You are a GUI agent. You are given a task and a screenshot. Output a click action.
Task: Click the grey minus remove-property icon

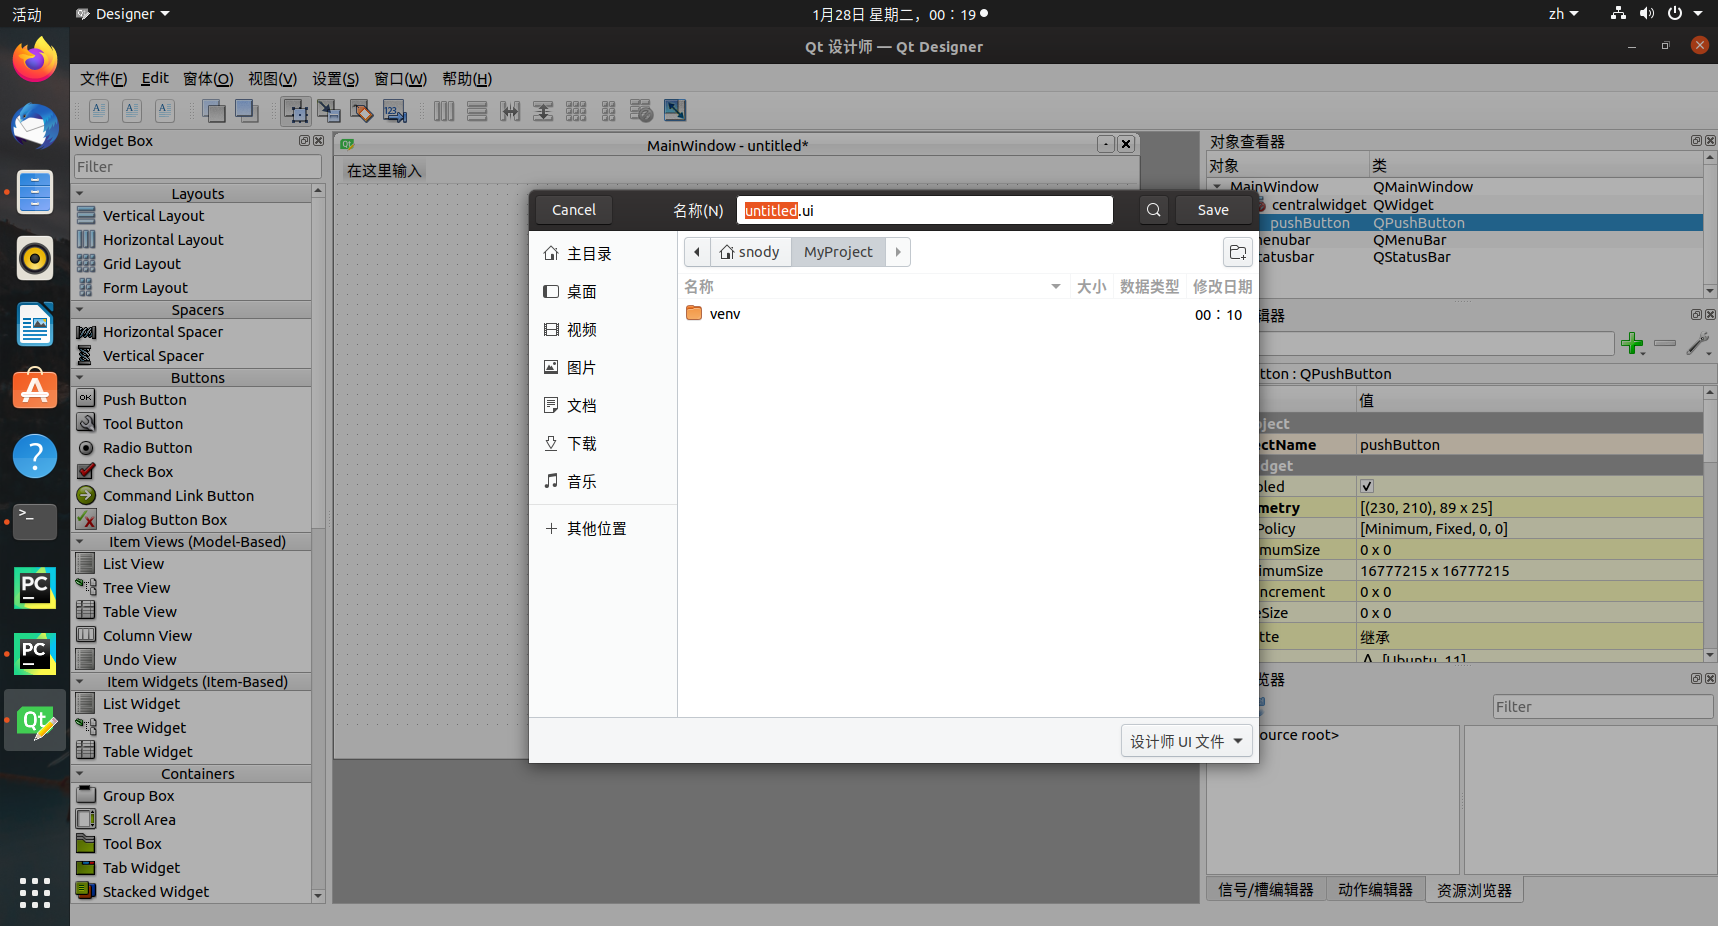coord(1665,344)
